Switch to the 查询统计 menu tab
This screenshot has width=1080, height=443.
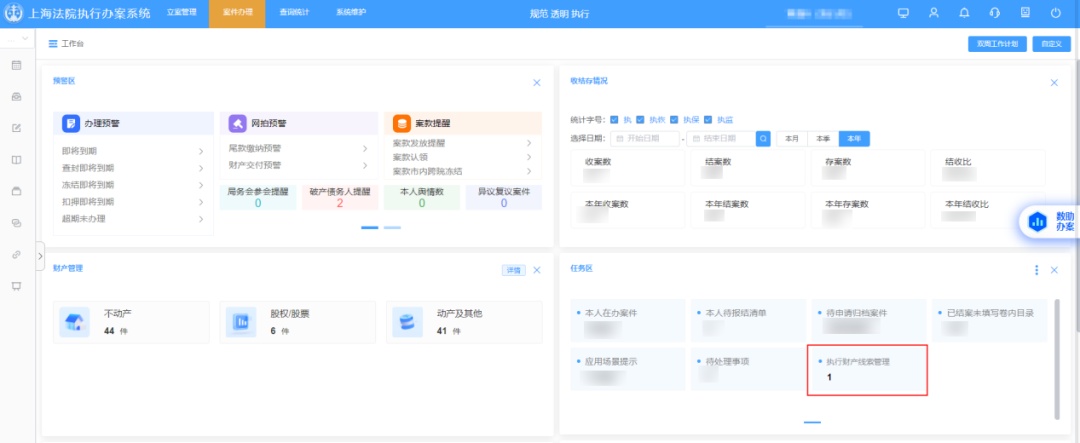coord(294,13)
